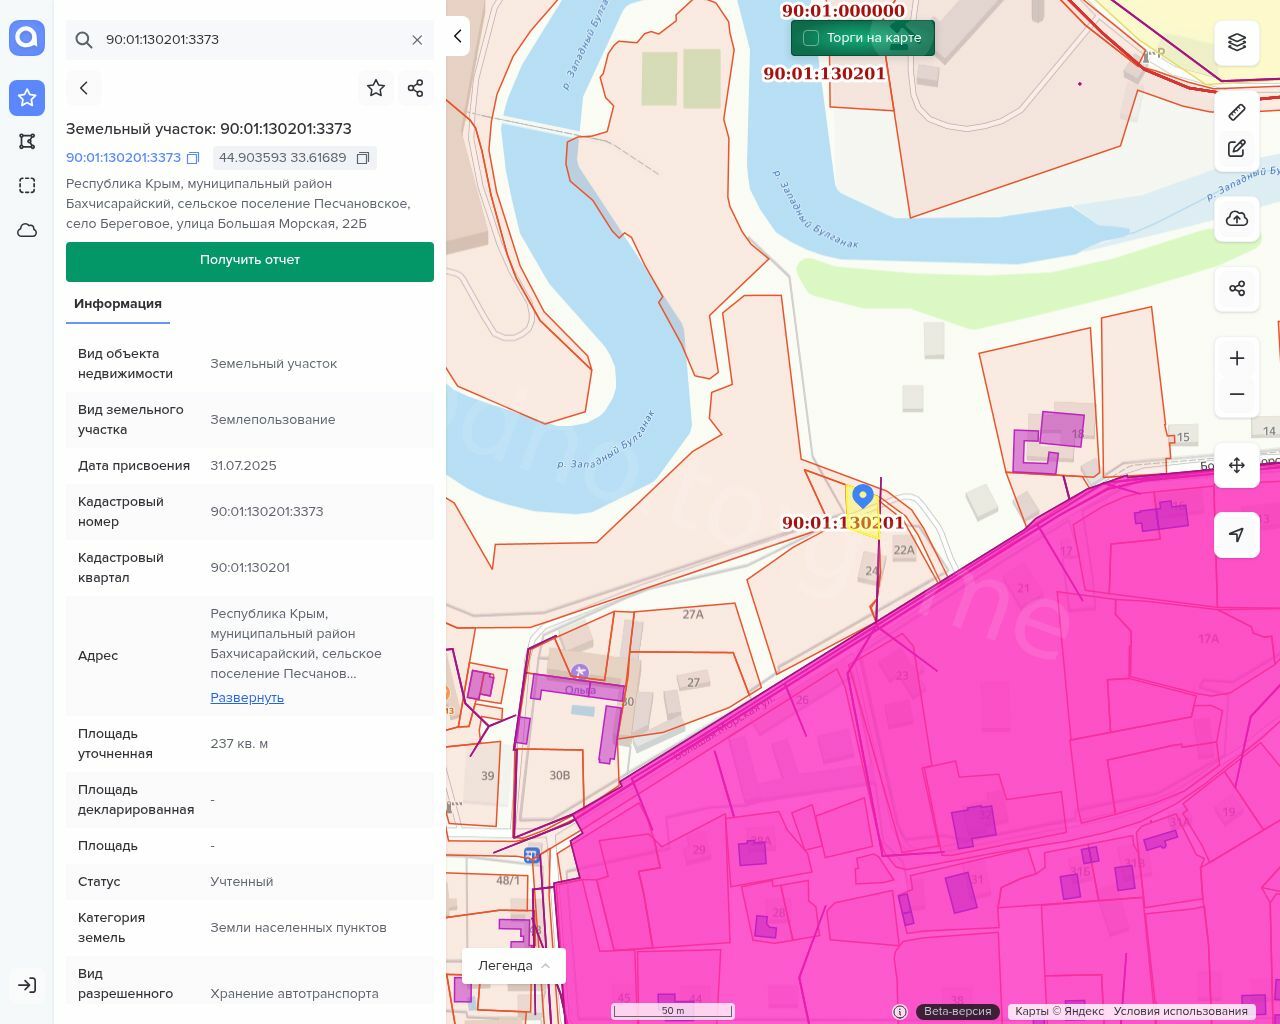The image size is (1280, 1024).
Task: Click the edit/draw on map icon
Action: 1237,149
